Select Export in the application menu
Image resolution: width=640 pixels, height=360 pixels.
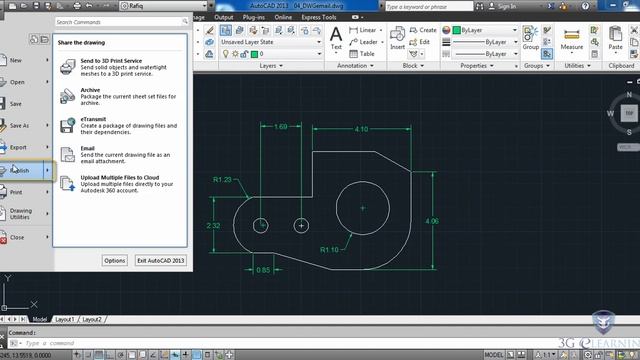(x=25, y=147)
